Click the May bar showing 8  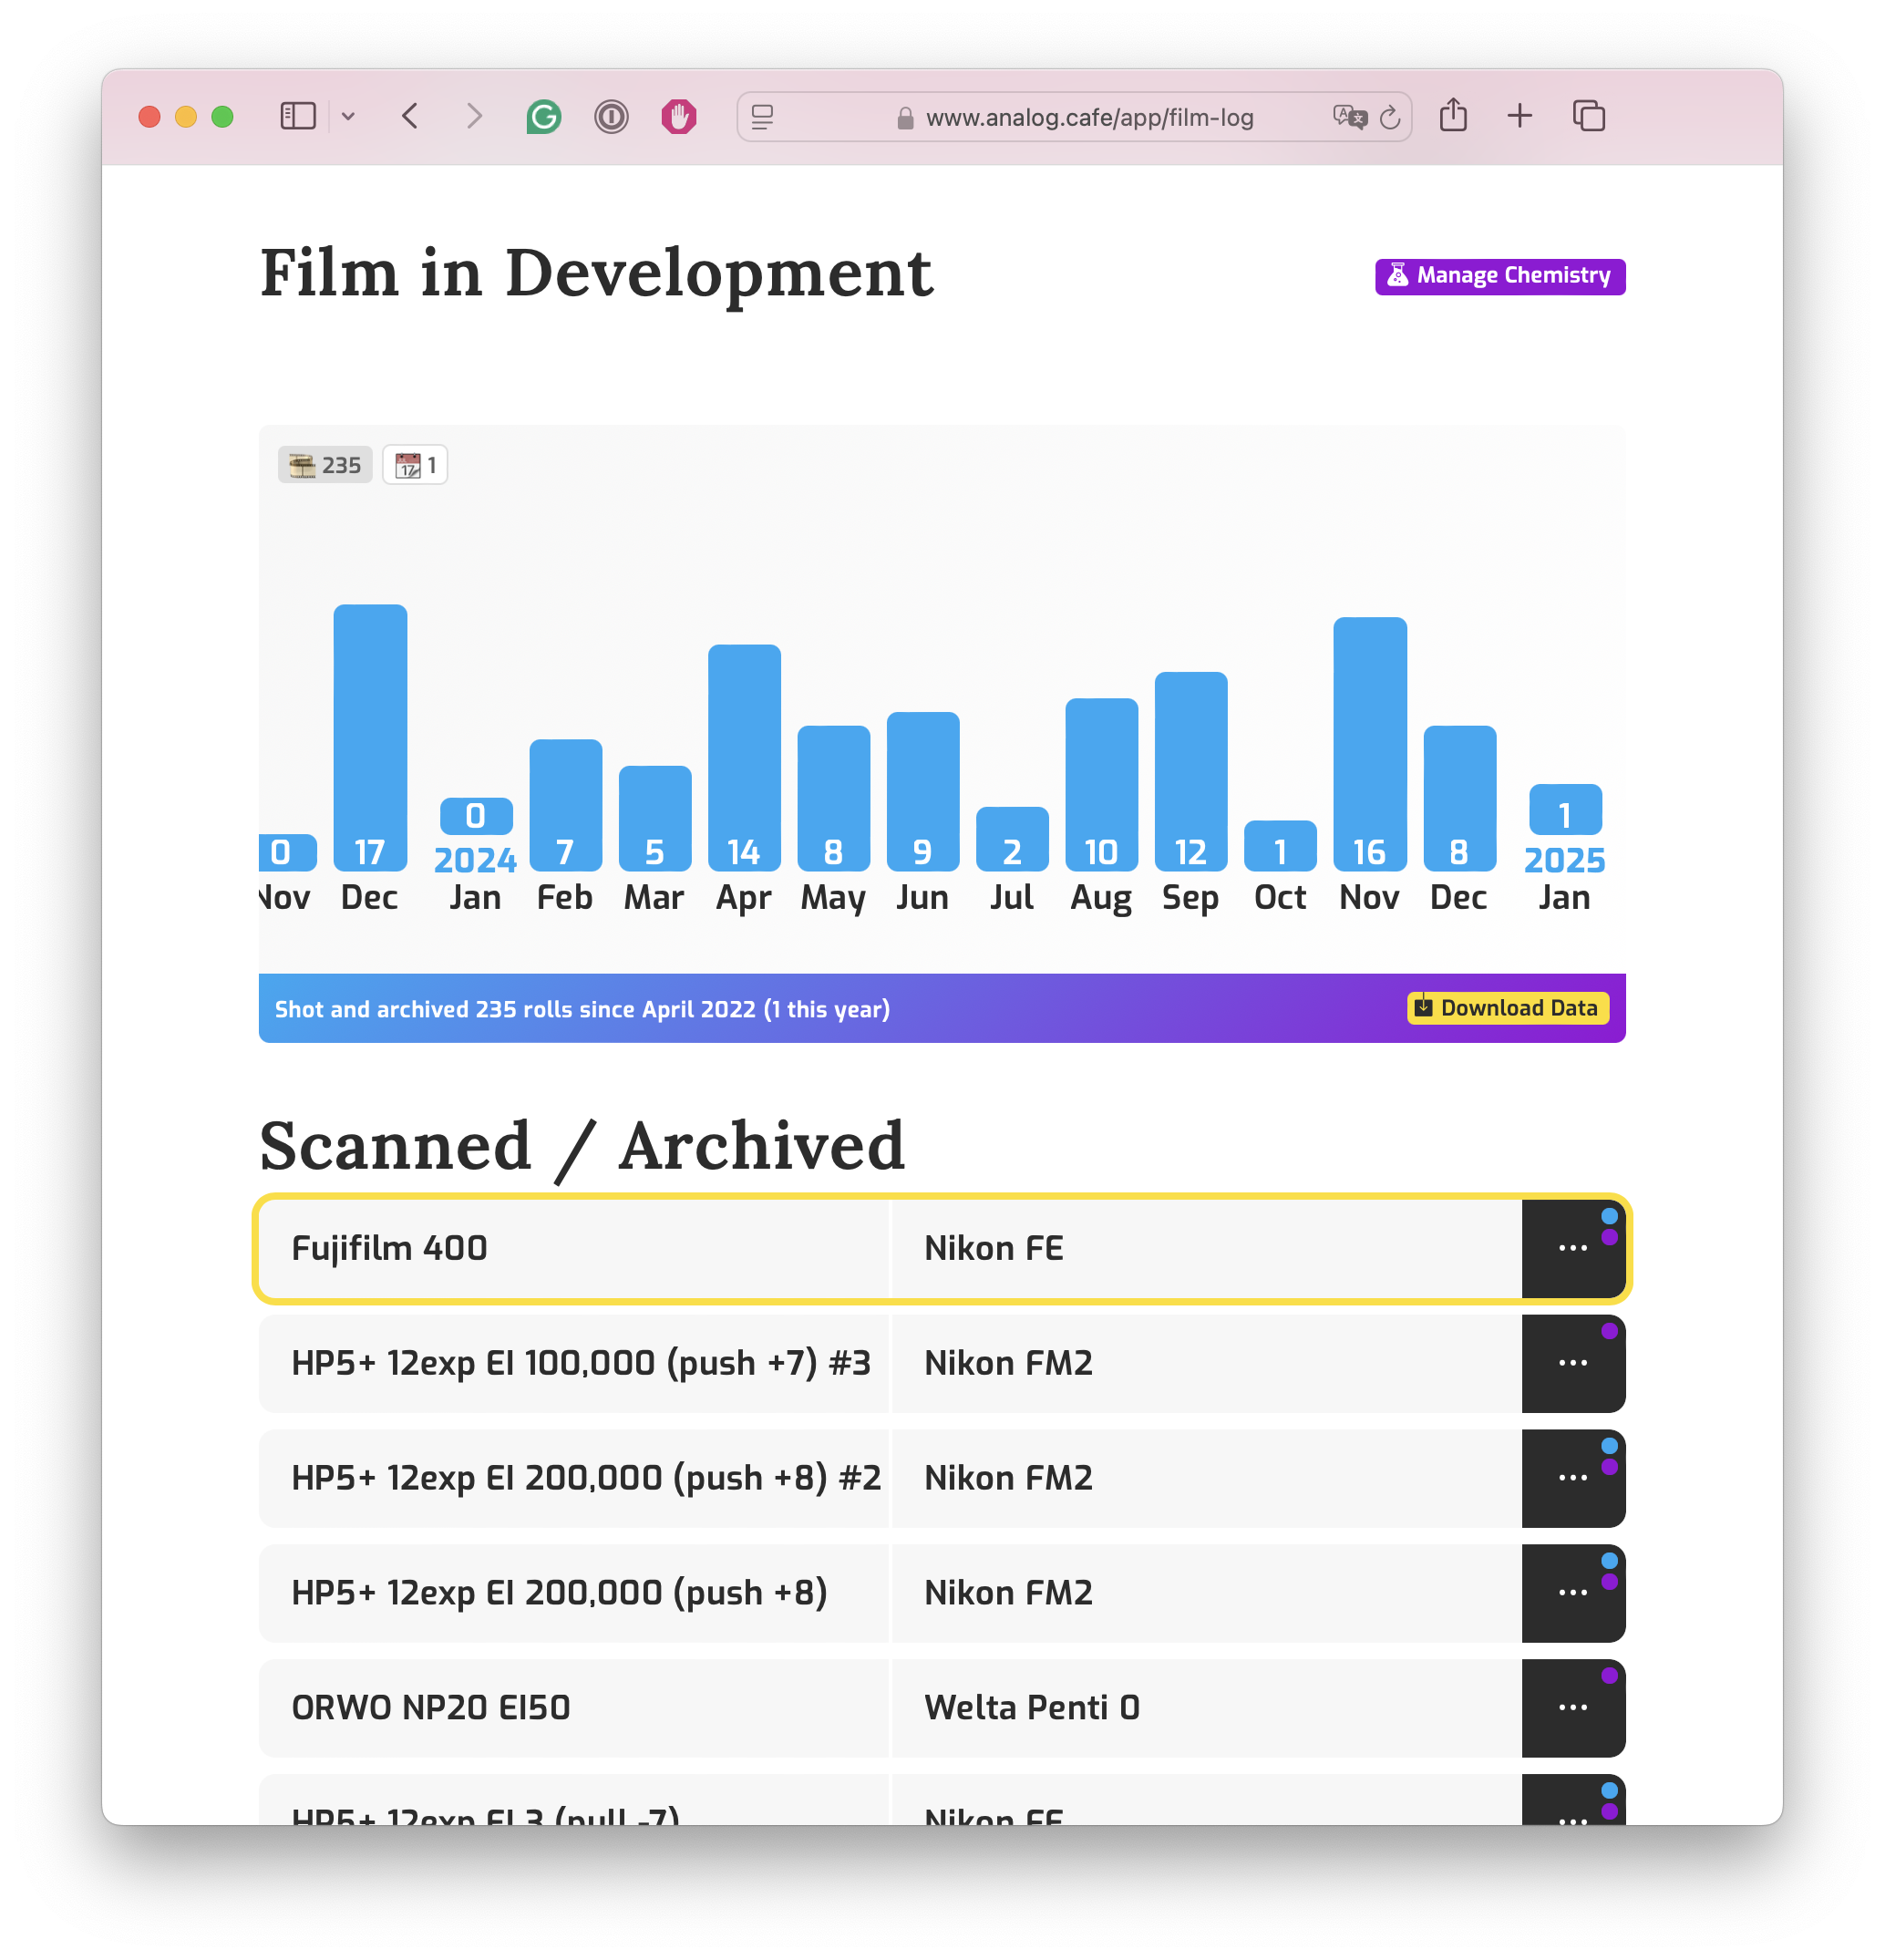coord(834,799)
